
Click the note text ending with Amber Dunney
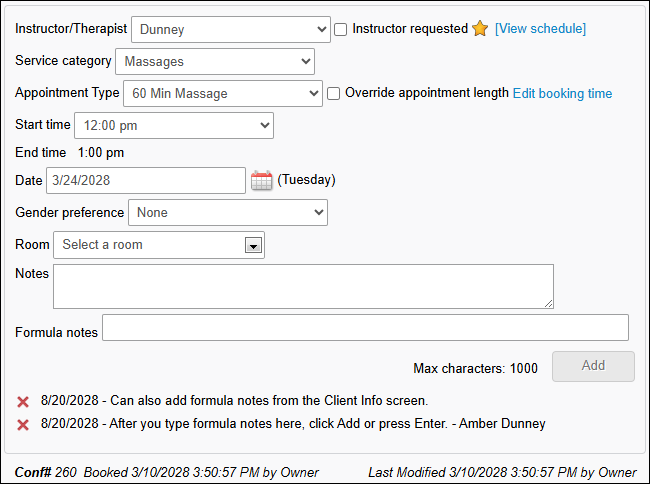coord(293,424)
